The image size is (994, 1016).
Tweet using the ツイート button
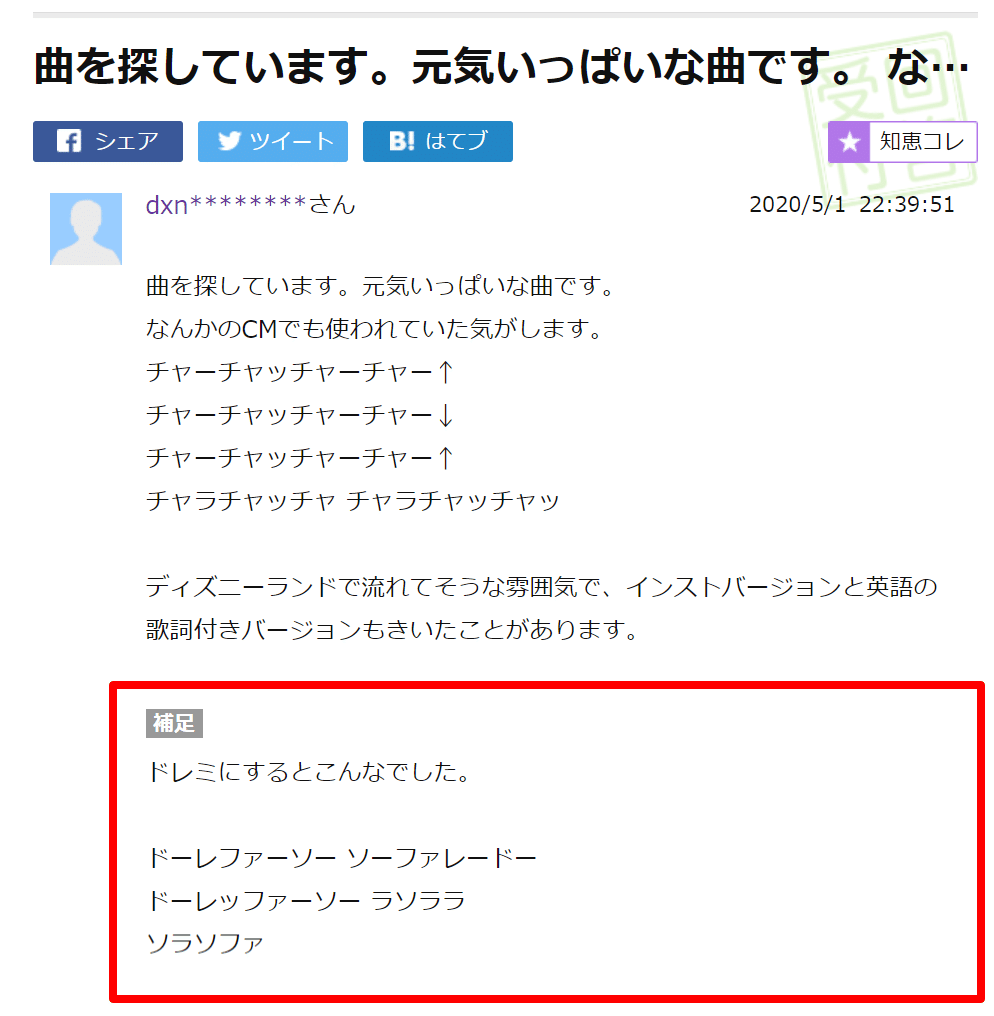pyautogui.click(x=273, y=141)
